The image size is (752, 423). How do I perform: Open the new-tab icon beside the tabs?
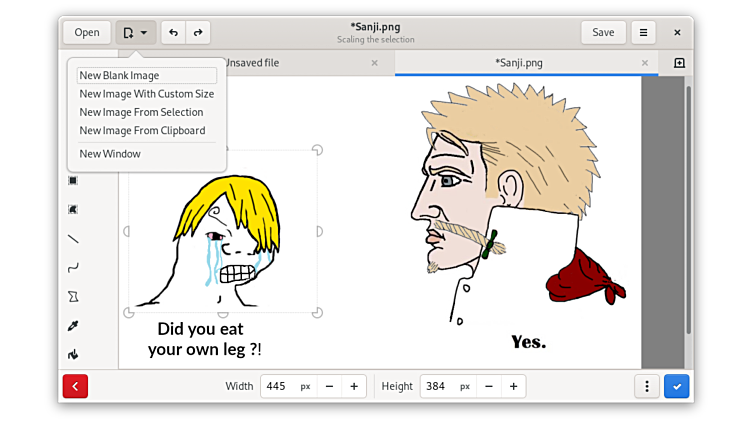(x=679, y=63)
